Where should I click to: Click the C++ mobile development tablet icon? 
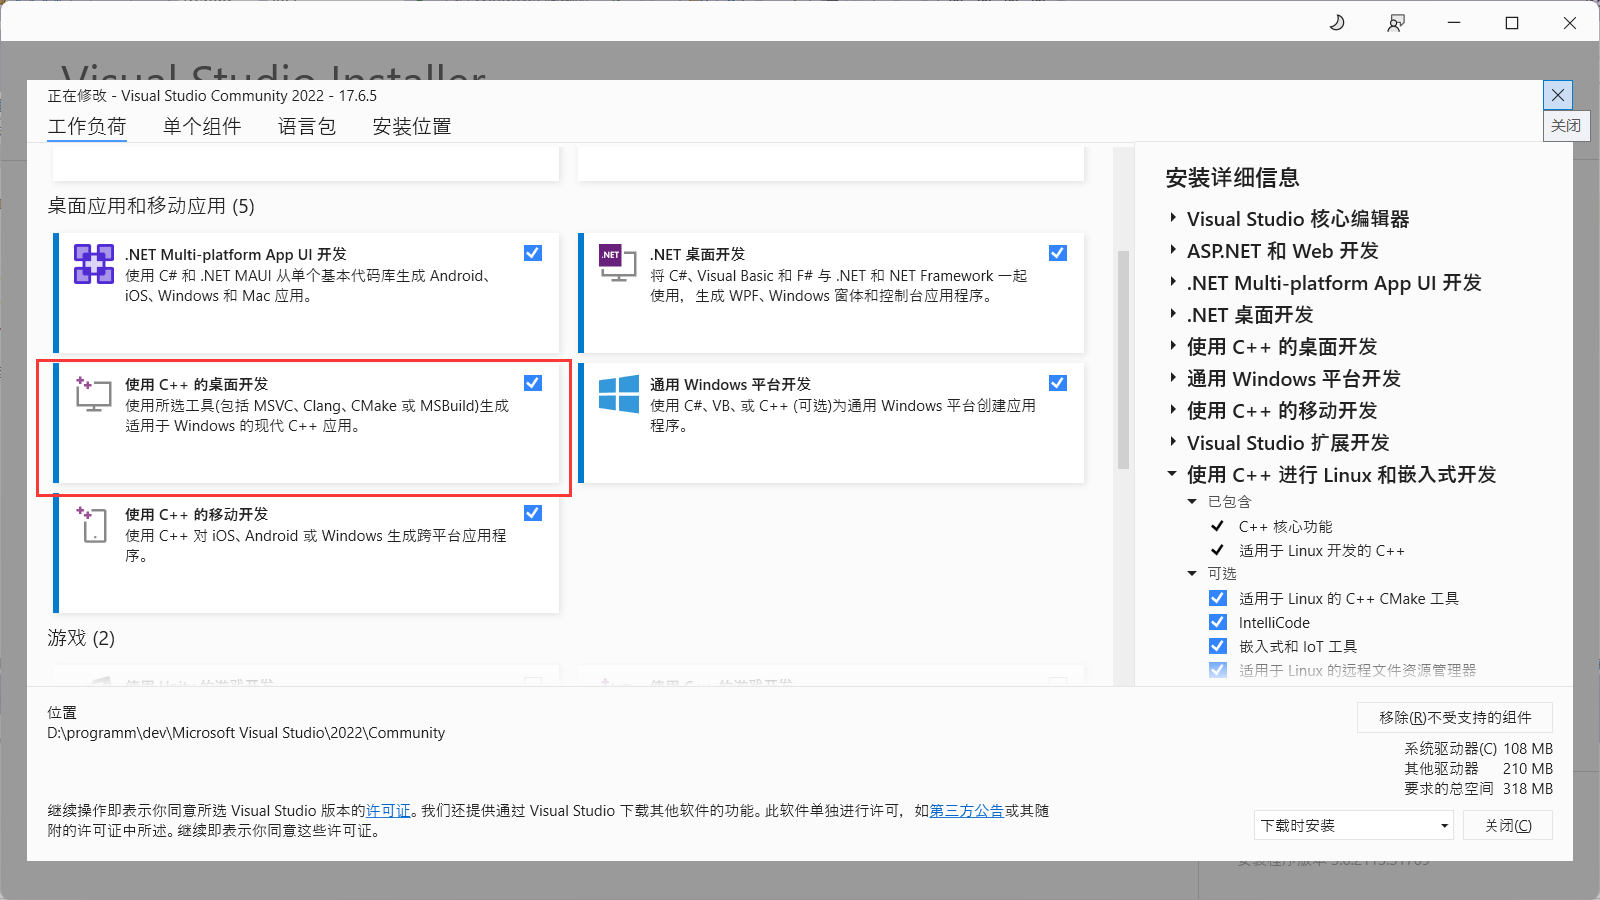[x=92, y=523]
